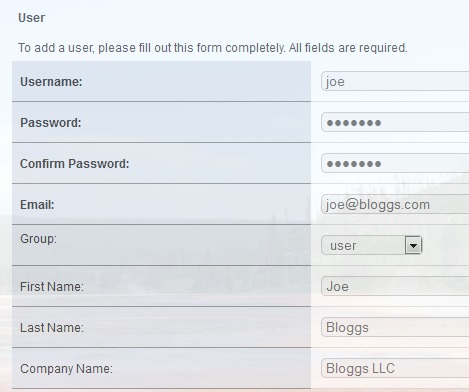Select the Company Name field Bloggs LLC
Viewport: 469px width, 392px height.
click(395, 368)
